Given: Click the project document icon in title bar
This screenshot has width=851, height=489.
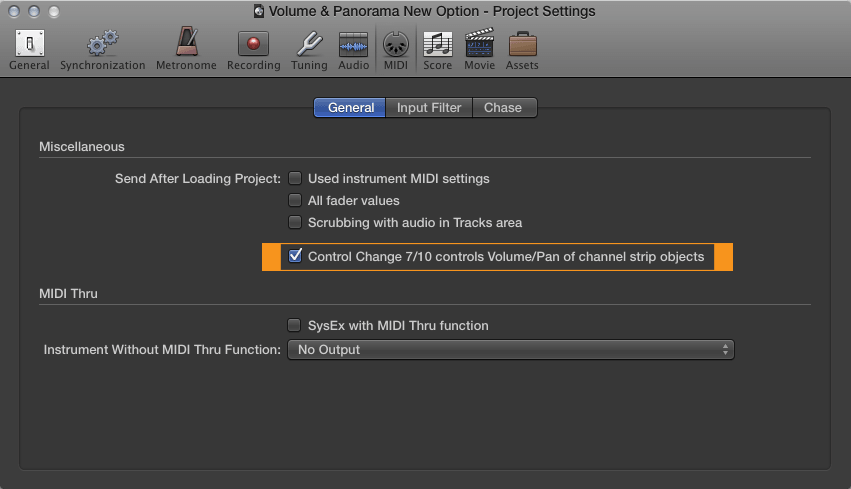Looking at the screenshot, I should pos(259,11).
